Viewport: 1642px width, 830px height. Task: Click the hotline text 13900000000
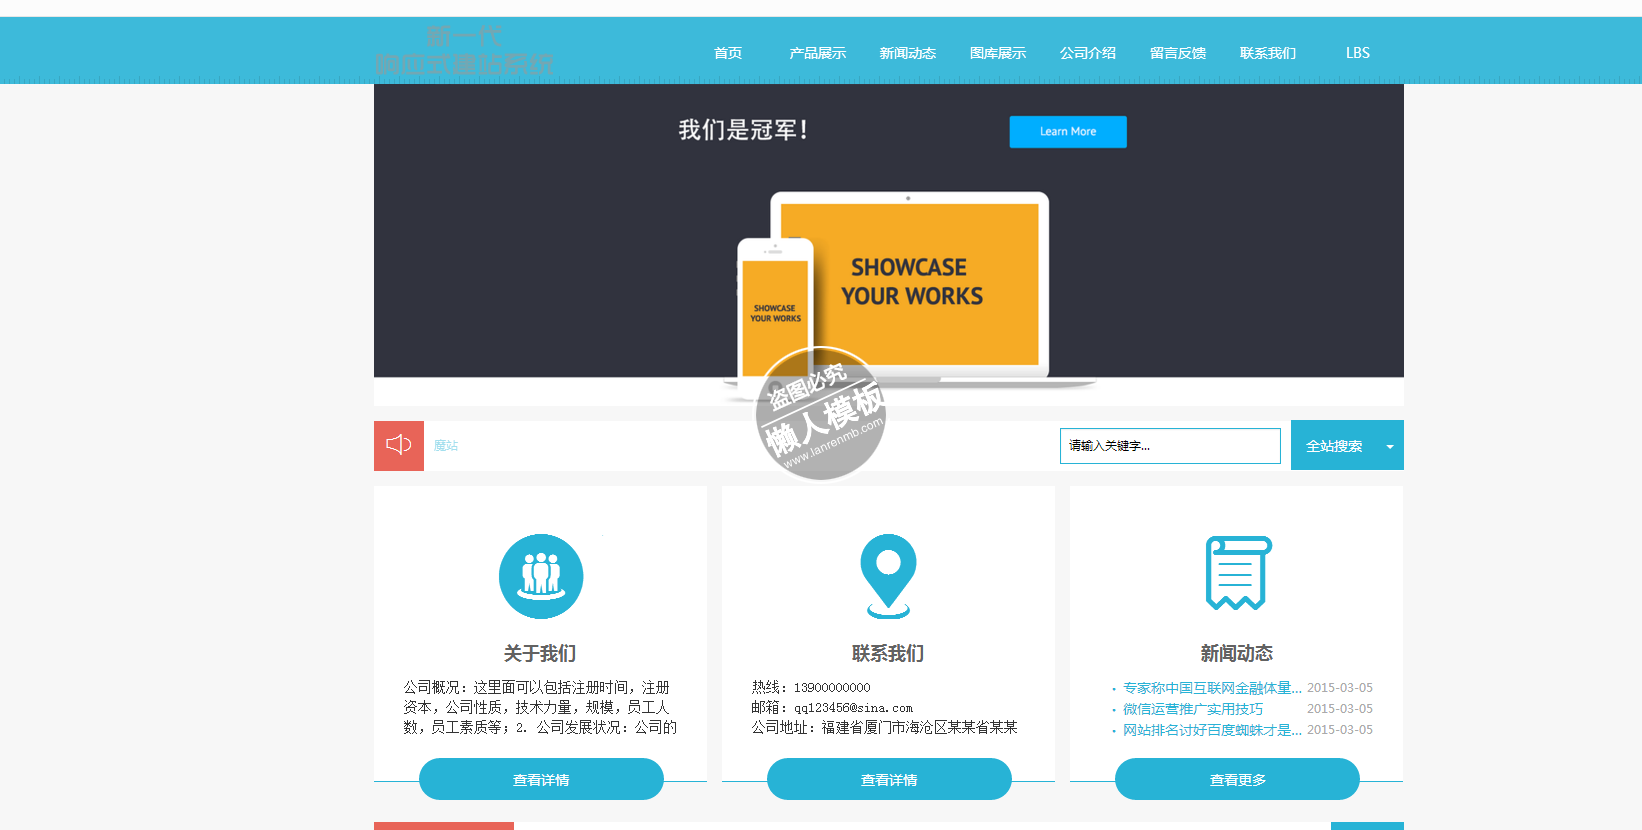click(832, 688)
